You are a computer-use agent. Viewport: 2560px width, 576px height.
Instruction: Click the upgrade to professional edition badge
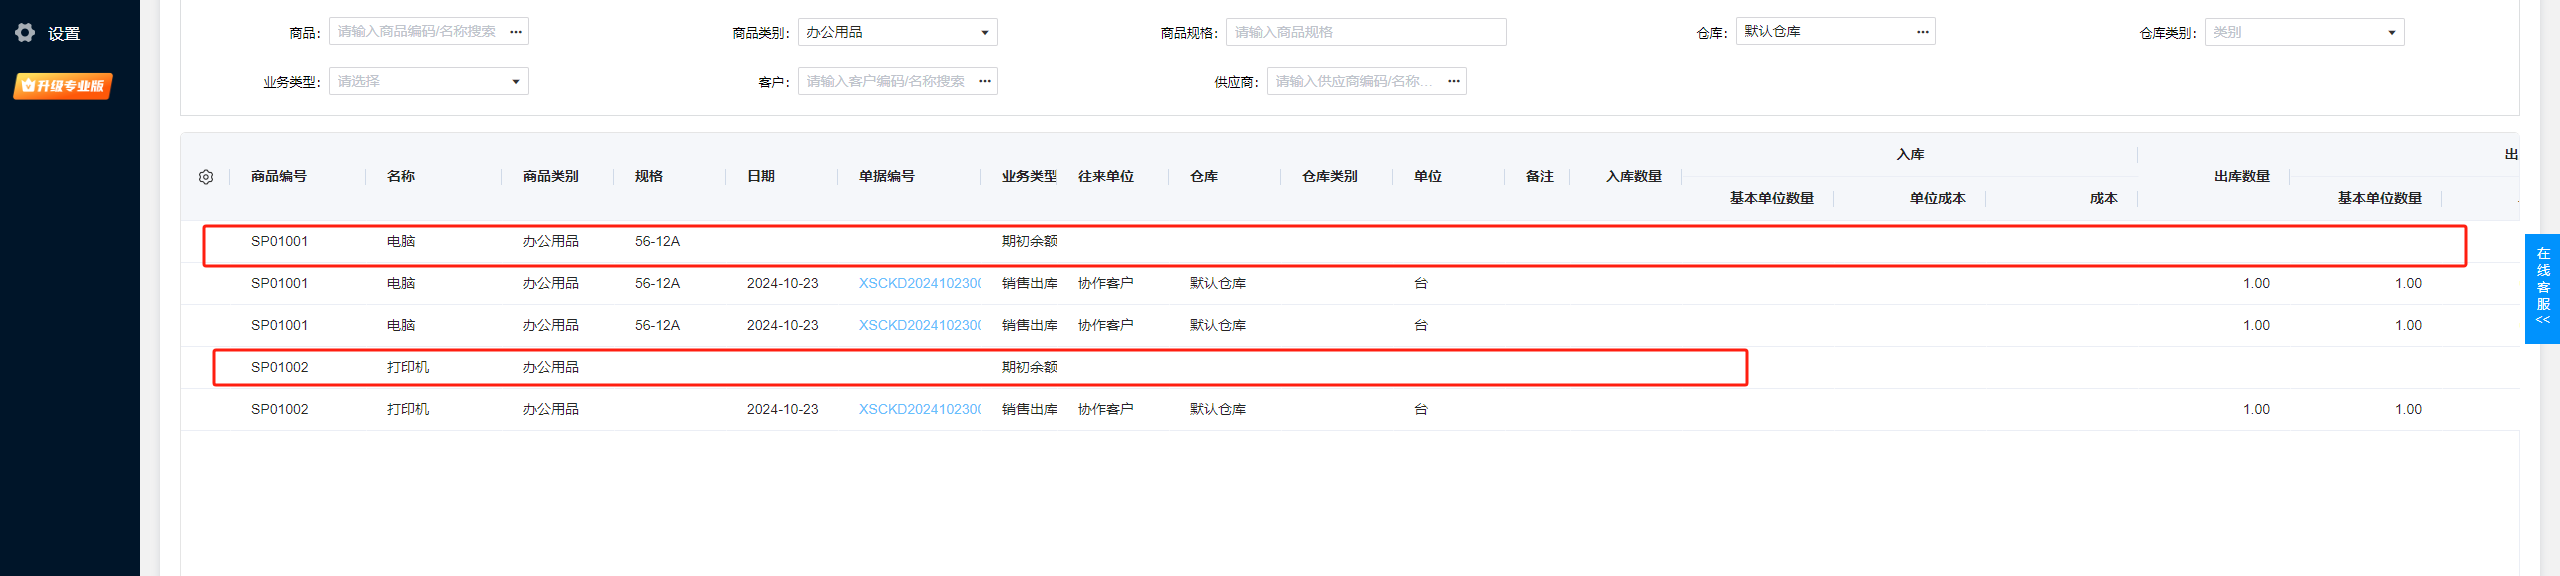click(x=63, y=86)
